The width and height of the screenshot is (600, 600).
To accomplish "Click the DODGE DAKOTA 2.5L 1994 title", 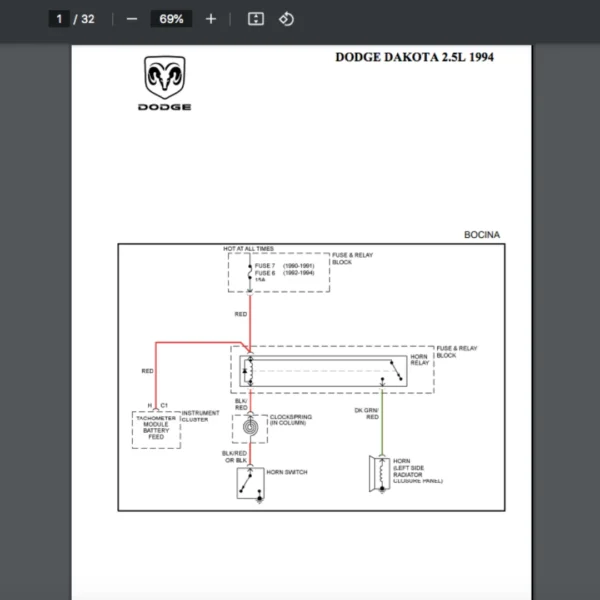I will 414,57.
